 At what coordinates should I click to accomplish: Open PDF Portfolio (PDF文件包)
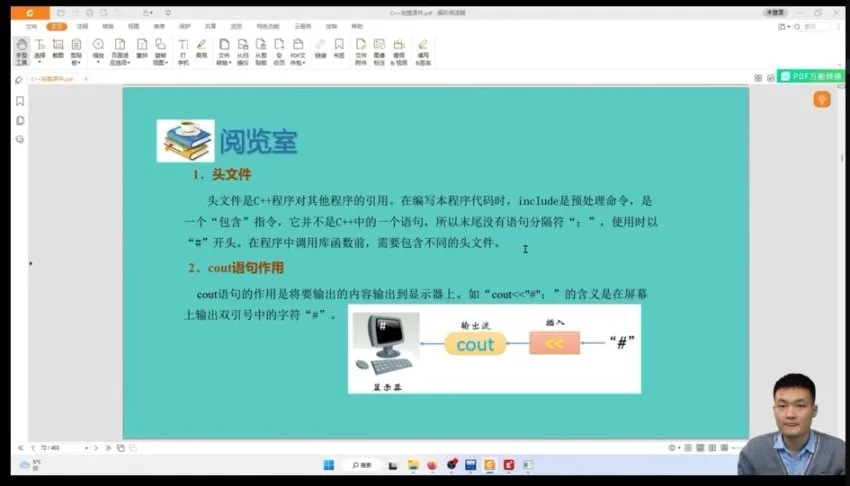pos(298,51)
